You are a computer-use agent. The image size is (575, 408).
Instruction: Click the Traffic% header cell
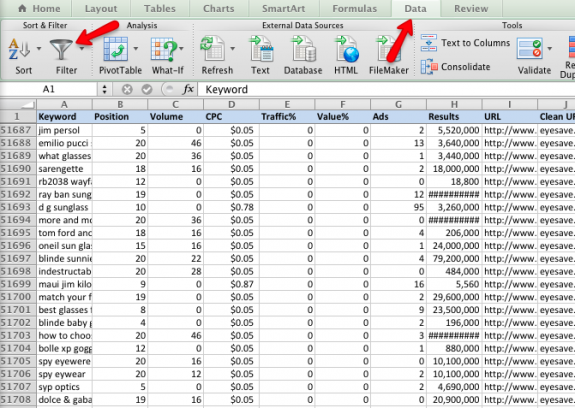click(287, 117)
